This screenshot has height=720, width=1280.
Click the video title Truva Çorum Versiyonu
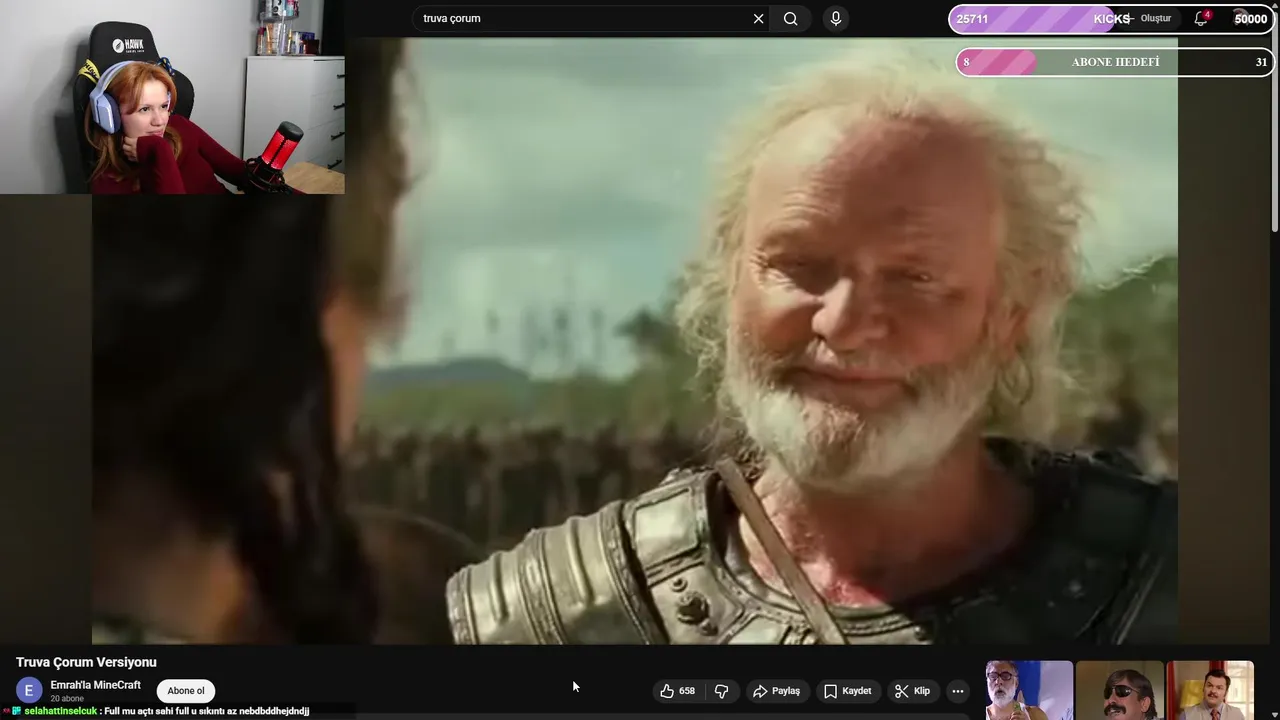(86, 662)
